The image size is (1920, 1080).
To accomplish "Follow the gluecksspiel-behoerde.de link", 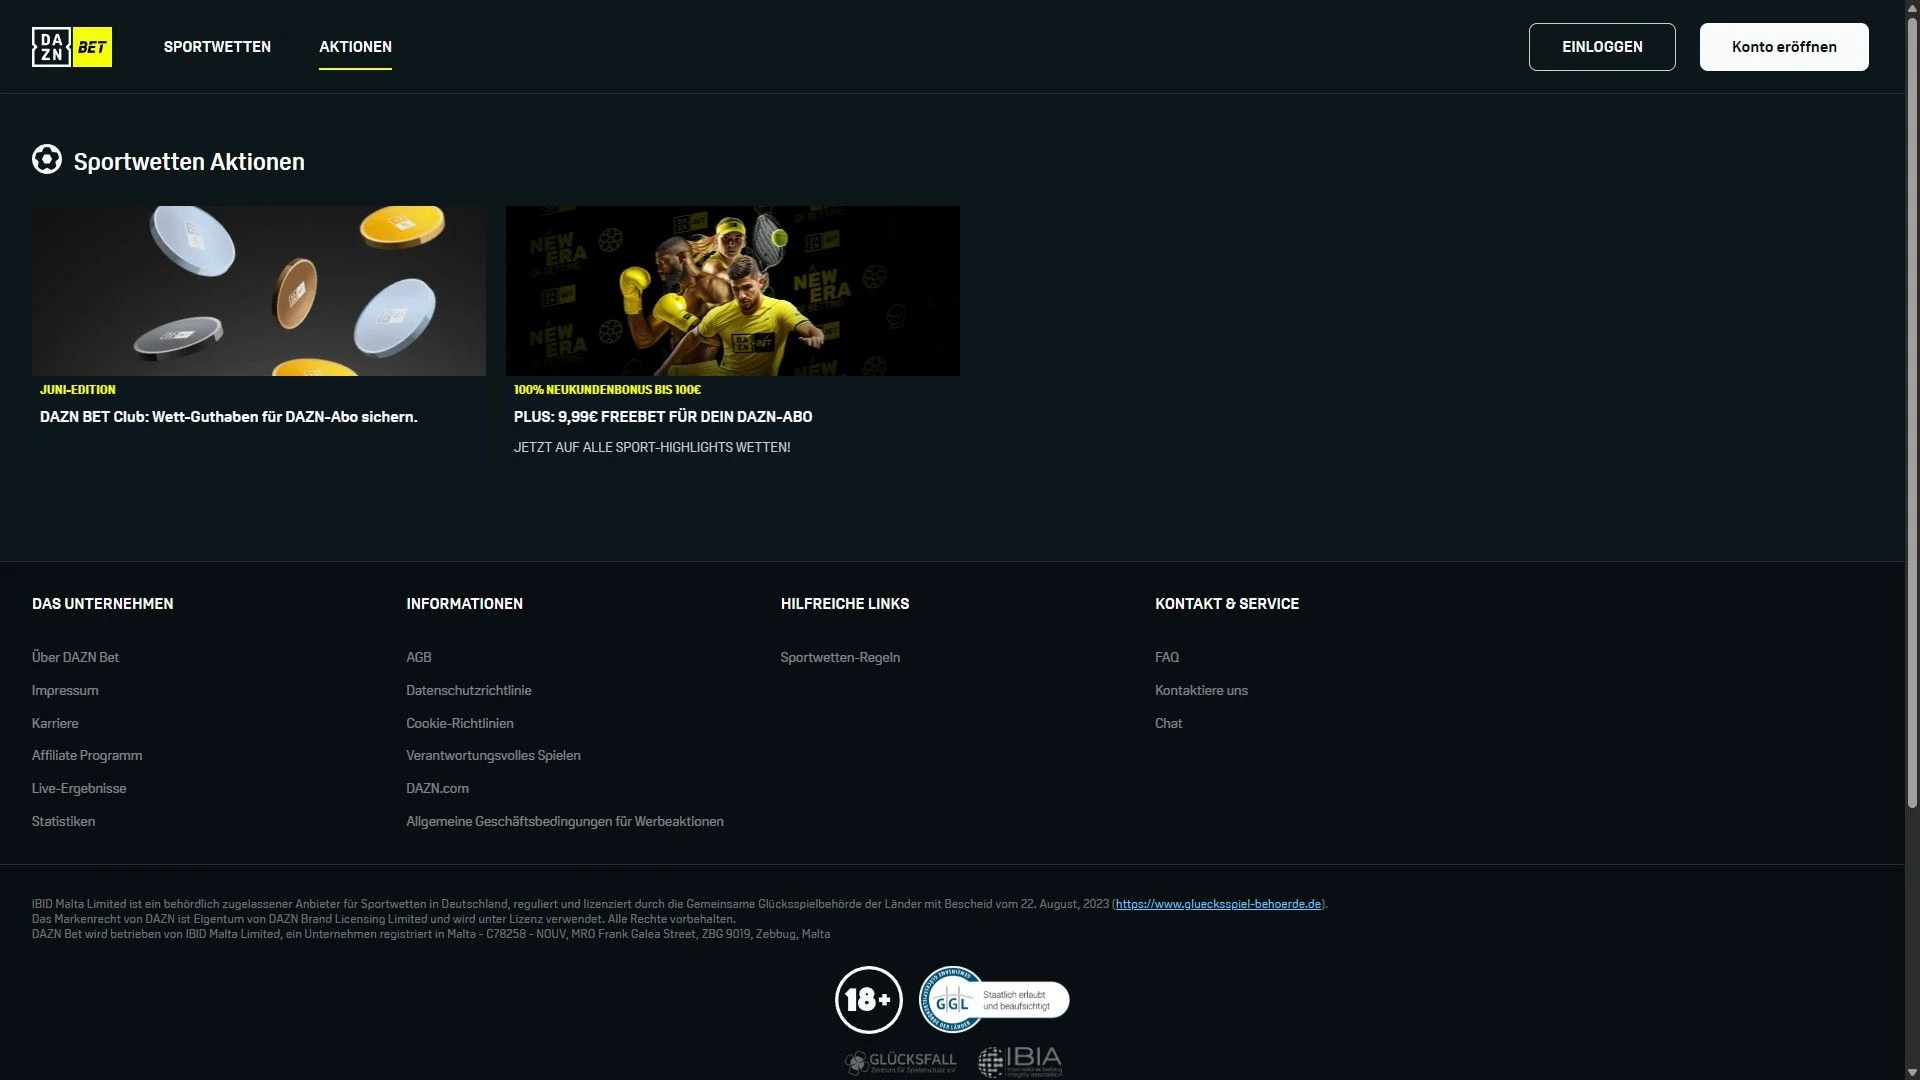I will tap(1217, 904).
